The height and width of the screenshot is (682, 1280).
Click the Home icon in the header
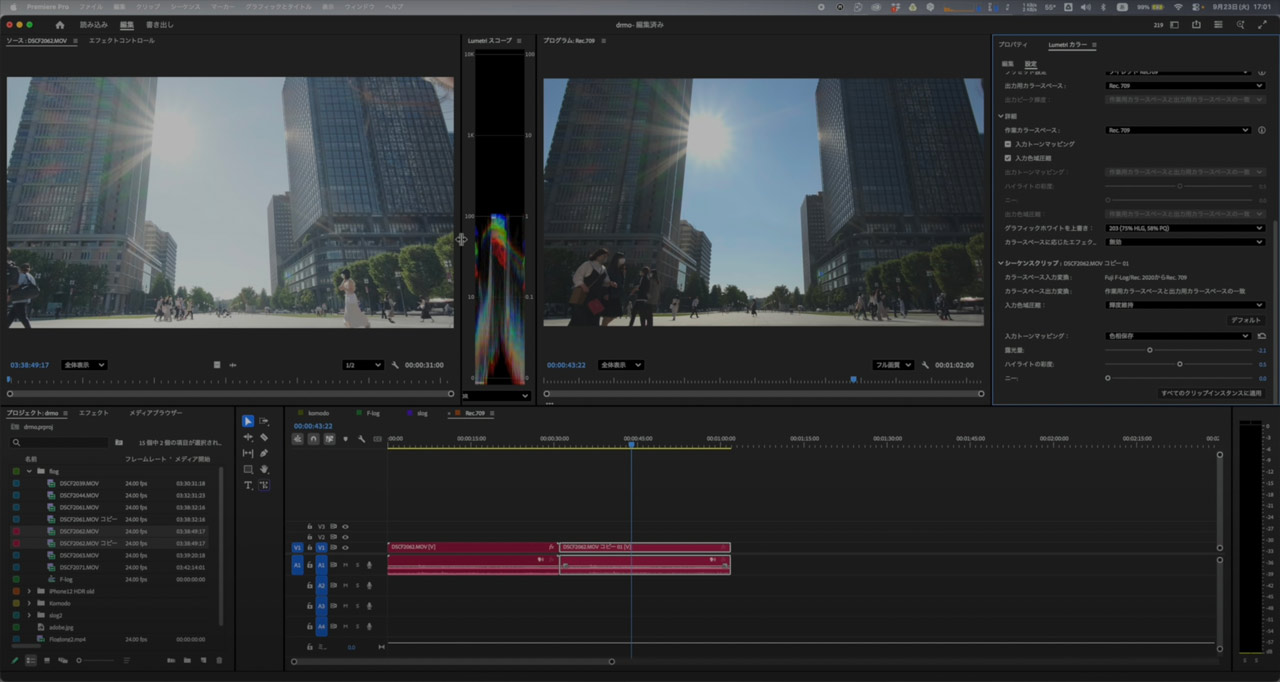click(60, 24)
